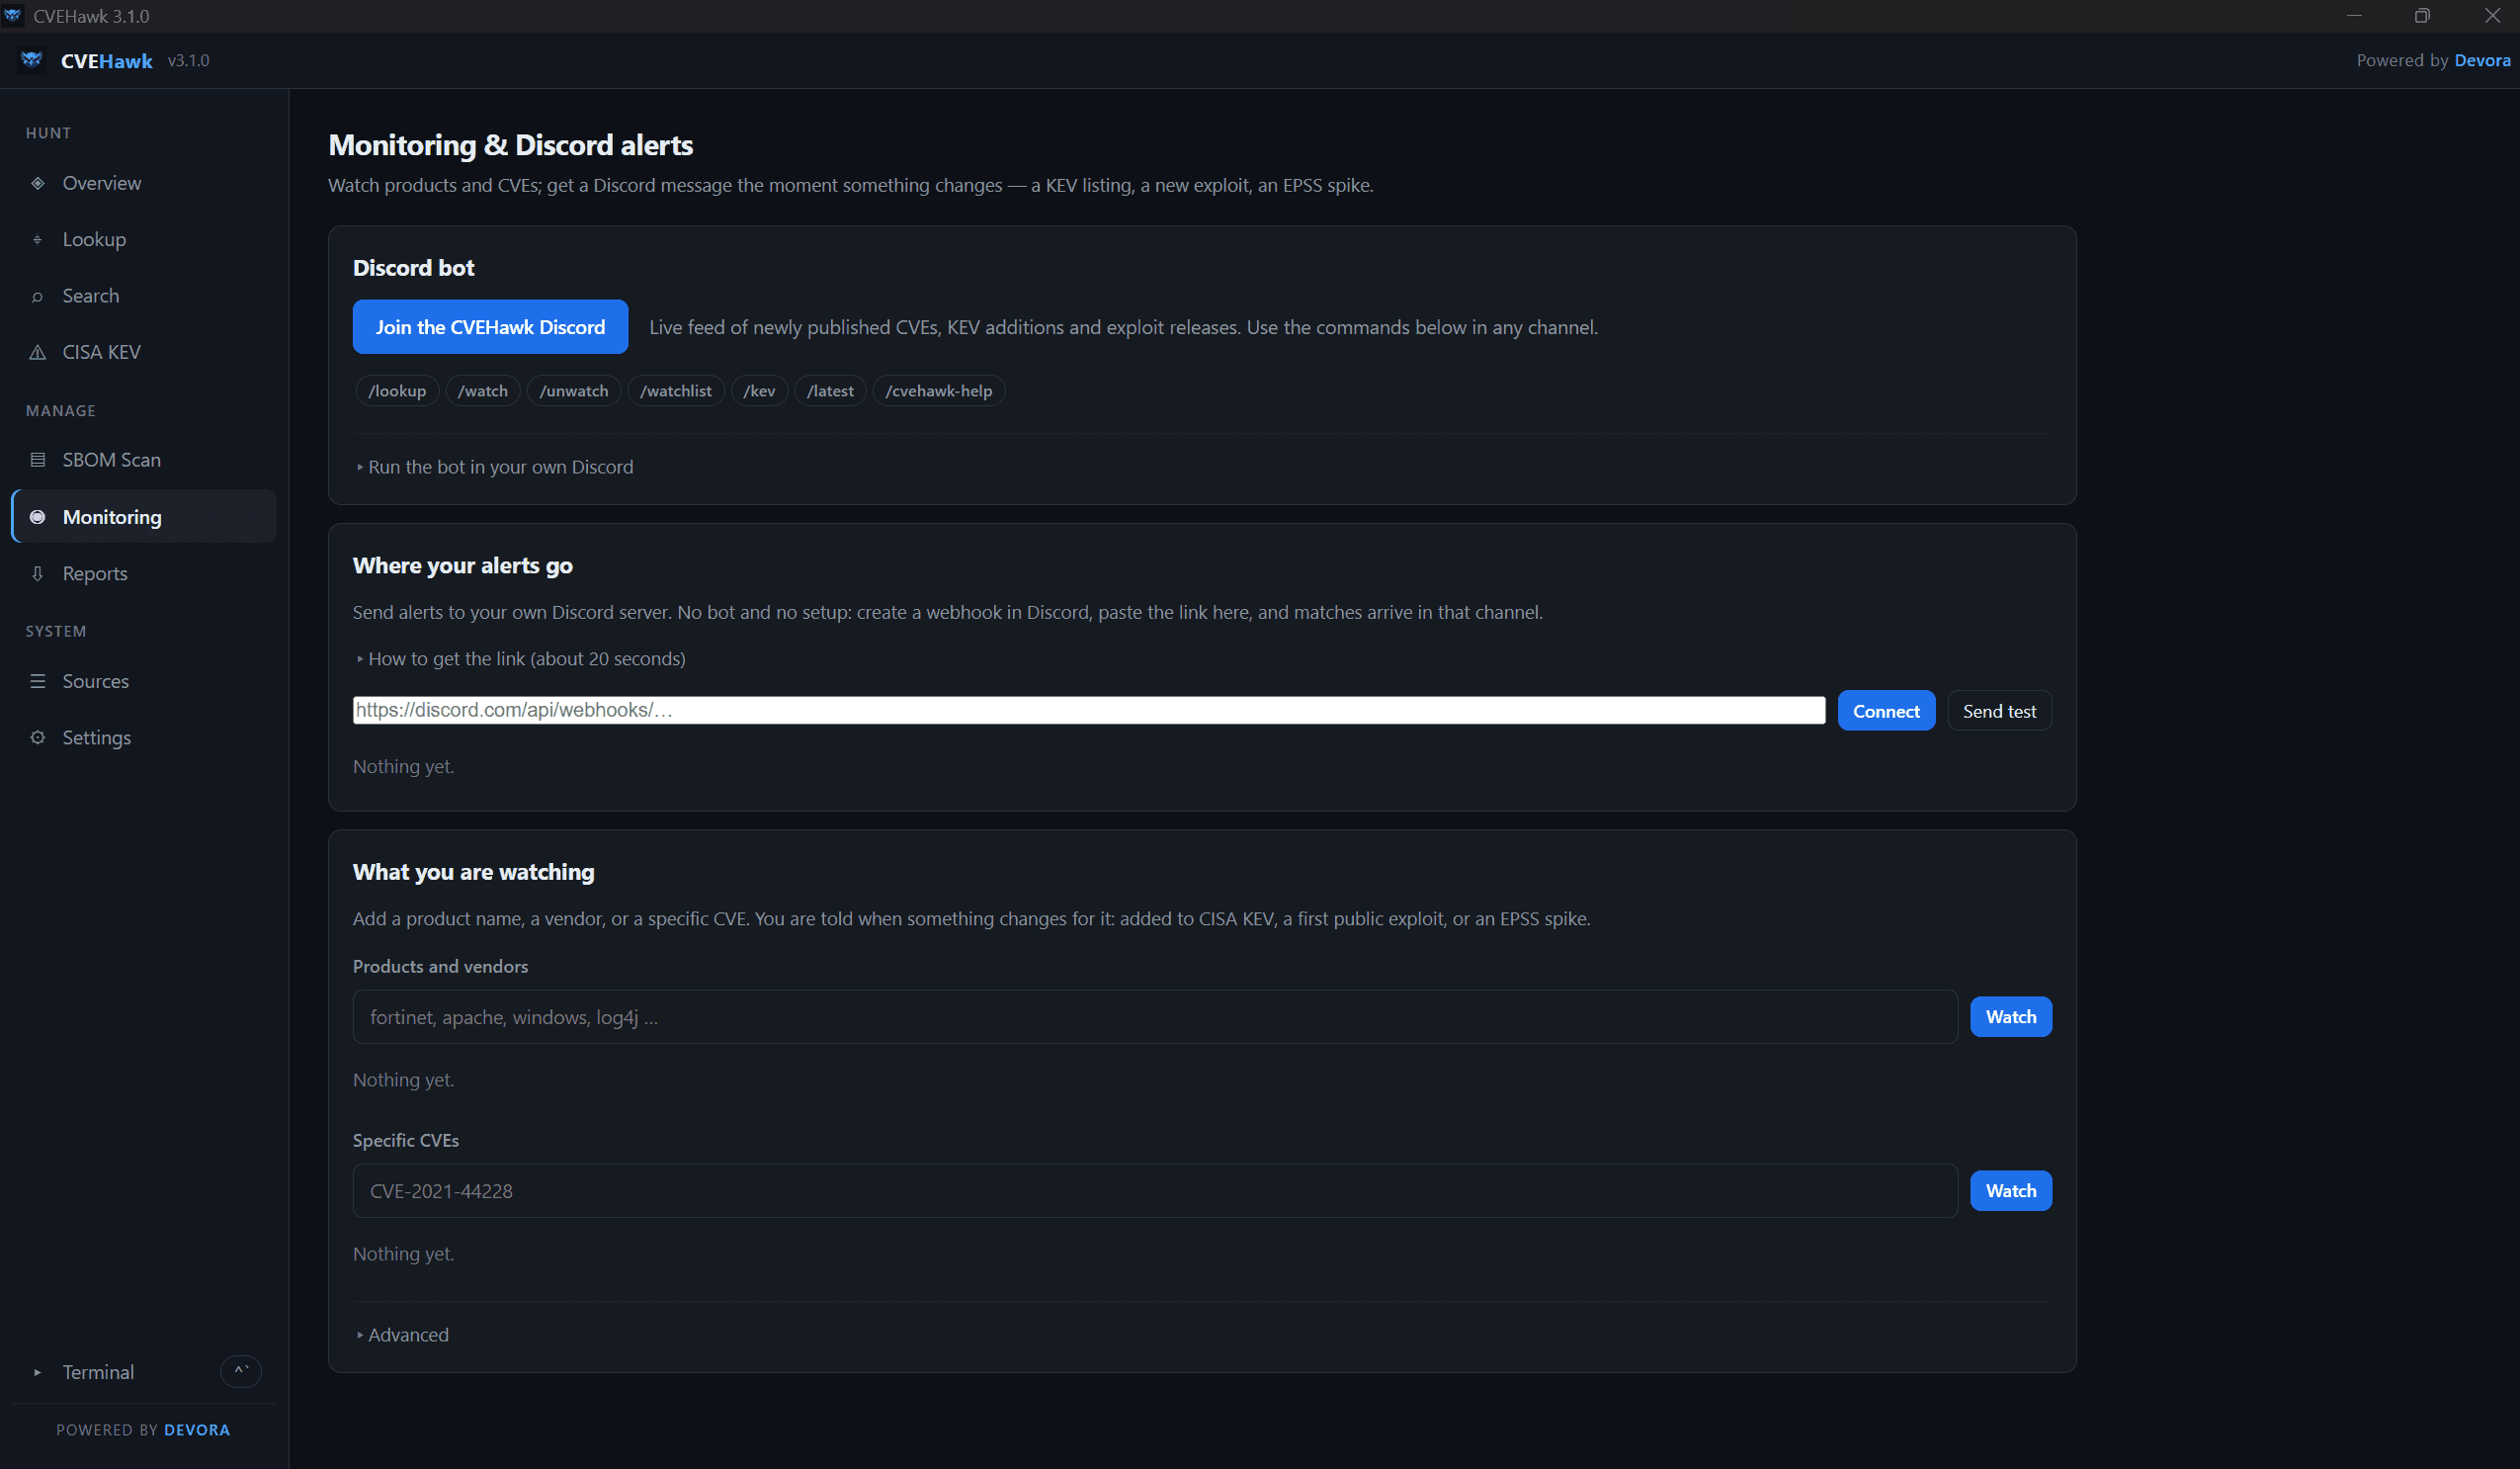This screenshot has width=2520, height=1469.
Task: Click the Reports download icon
Action: [38, 573]
